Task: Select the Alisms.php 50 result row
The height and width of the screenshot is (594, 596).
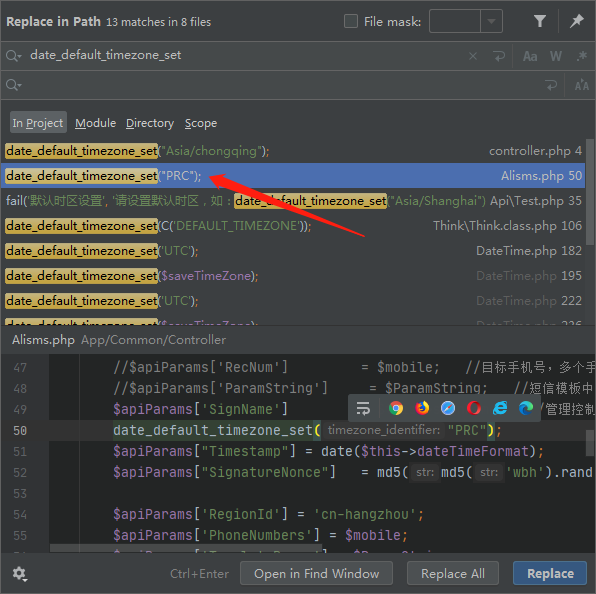Action: 293,176
